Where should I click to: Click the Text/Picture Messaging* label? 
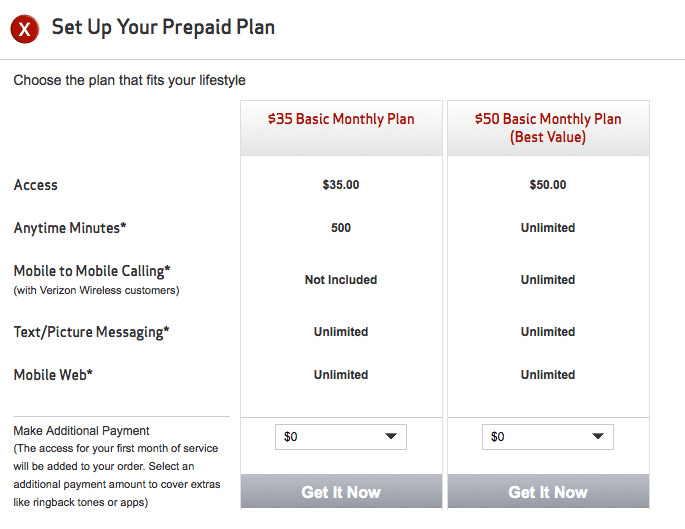[91, 332]
